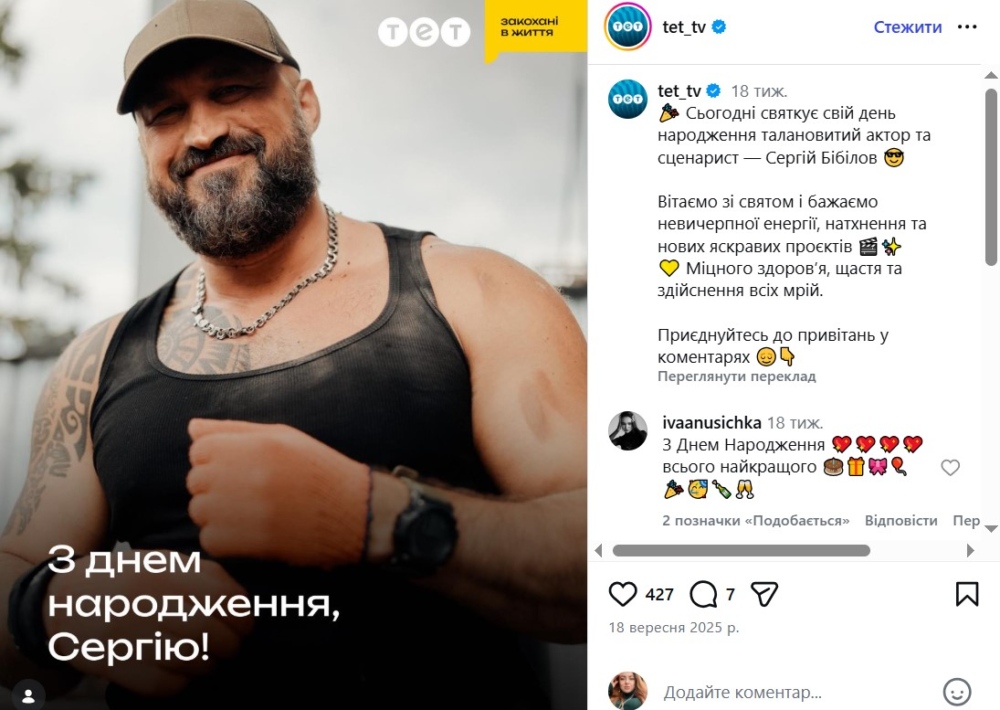The image size is (1000, 710).
Task: View the 2 likes on the comment
Action: click(x=756, y=521)
